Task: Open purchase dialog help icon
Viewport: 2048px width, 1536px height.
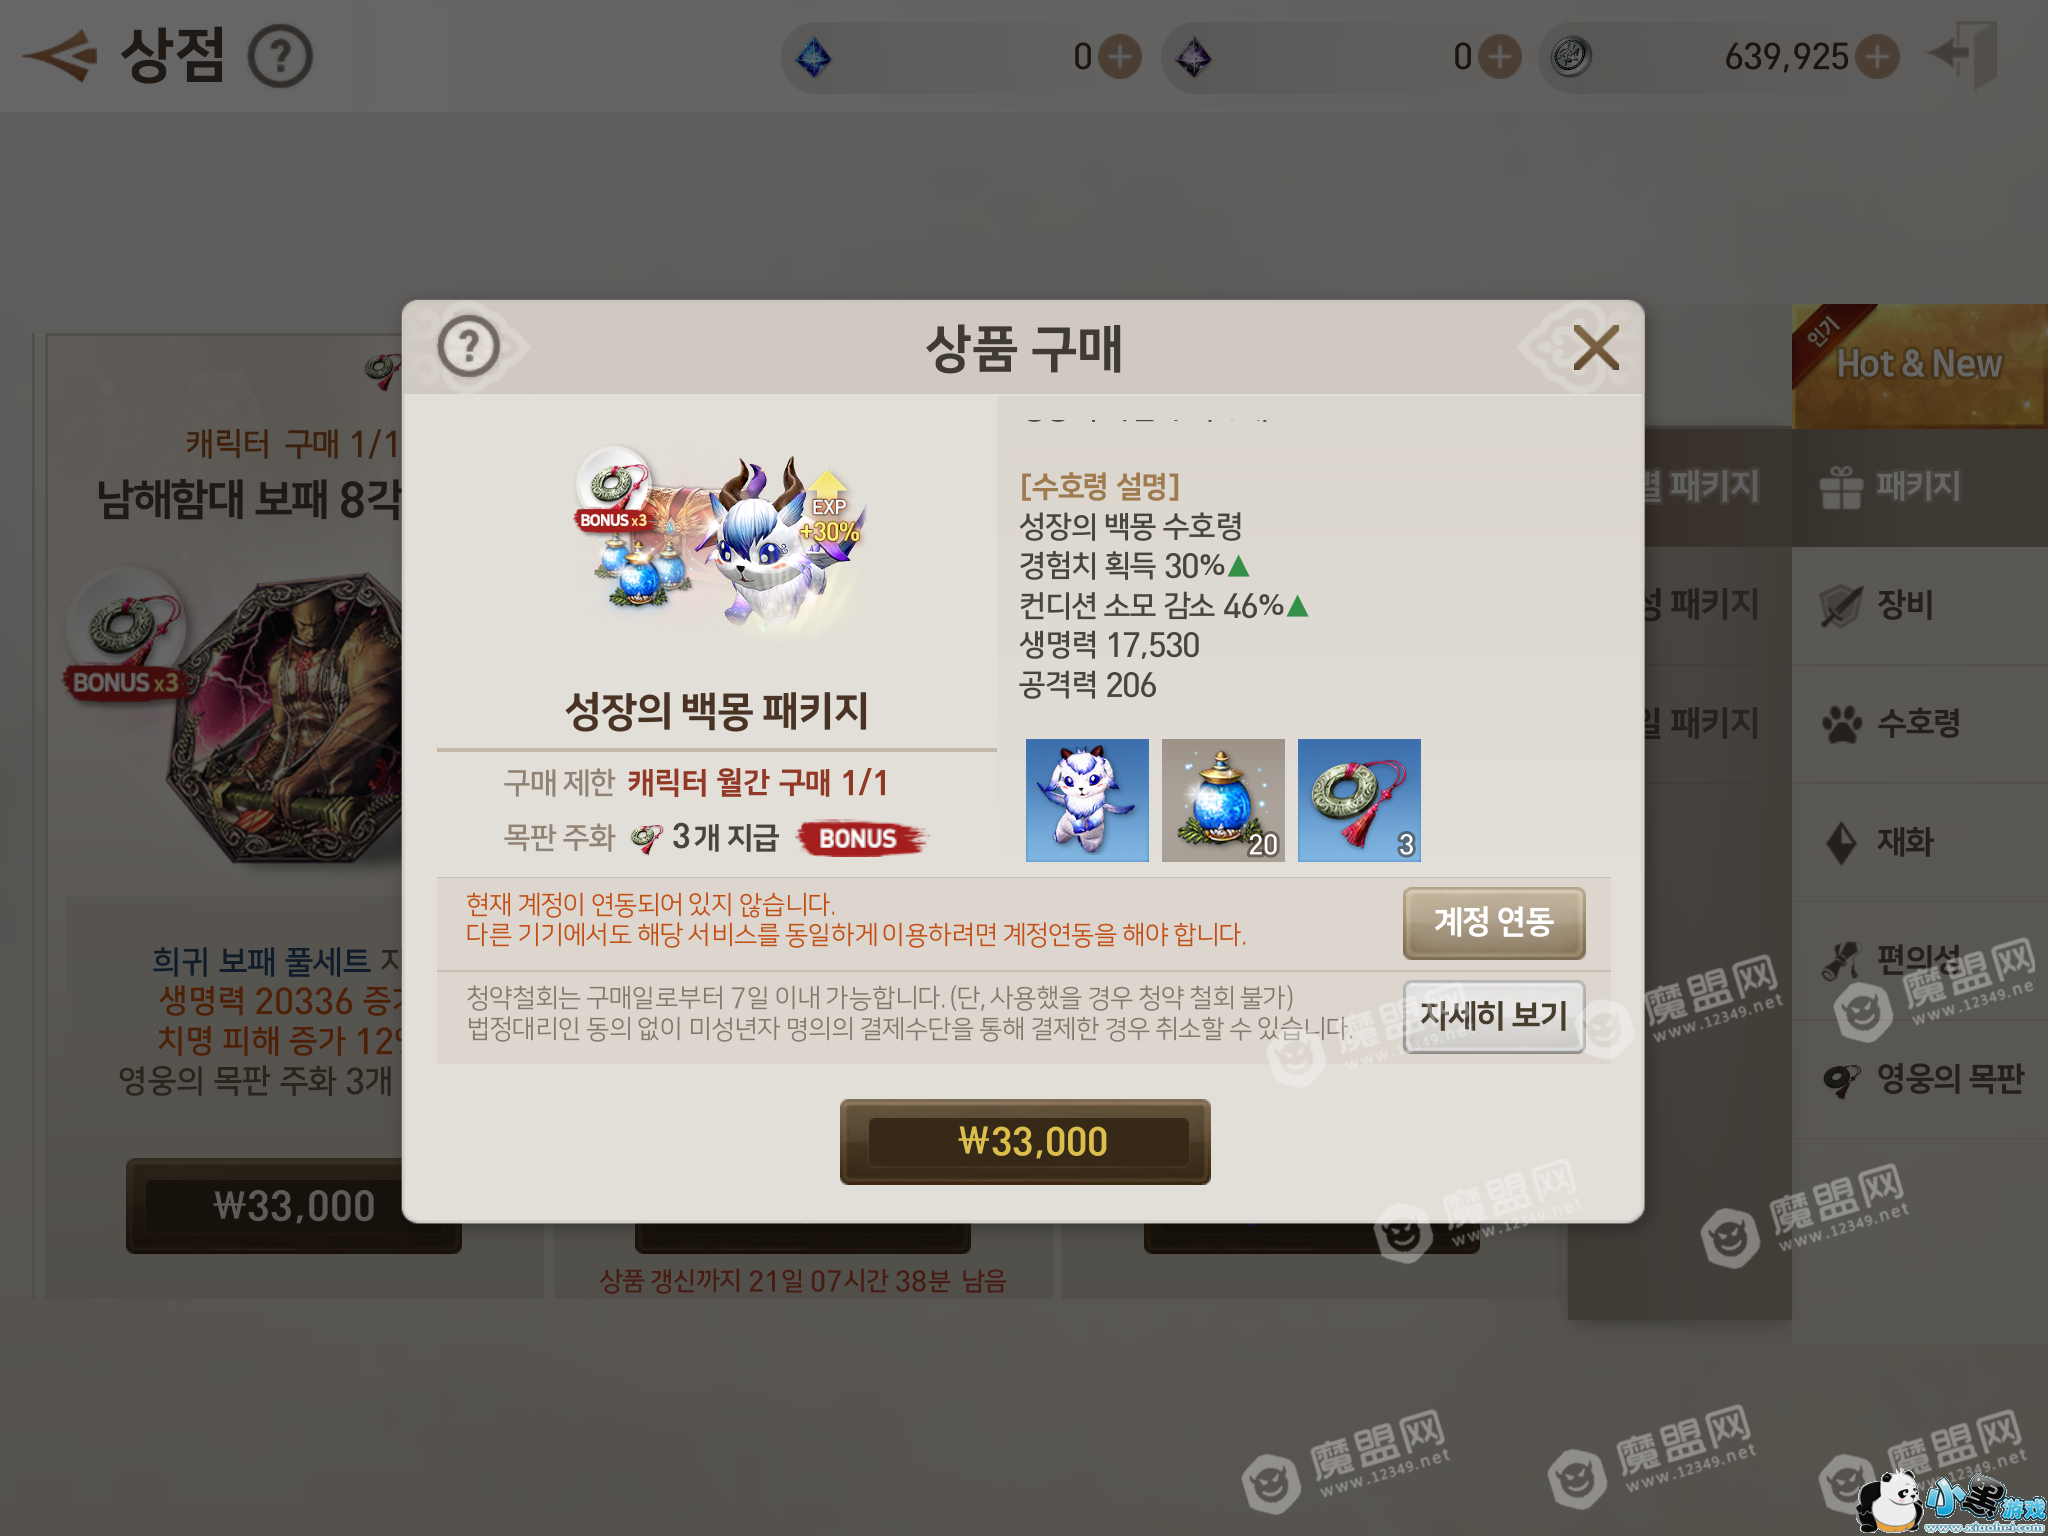Action: point(468,347)
